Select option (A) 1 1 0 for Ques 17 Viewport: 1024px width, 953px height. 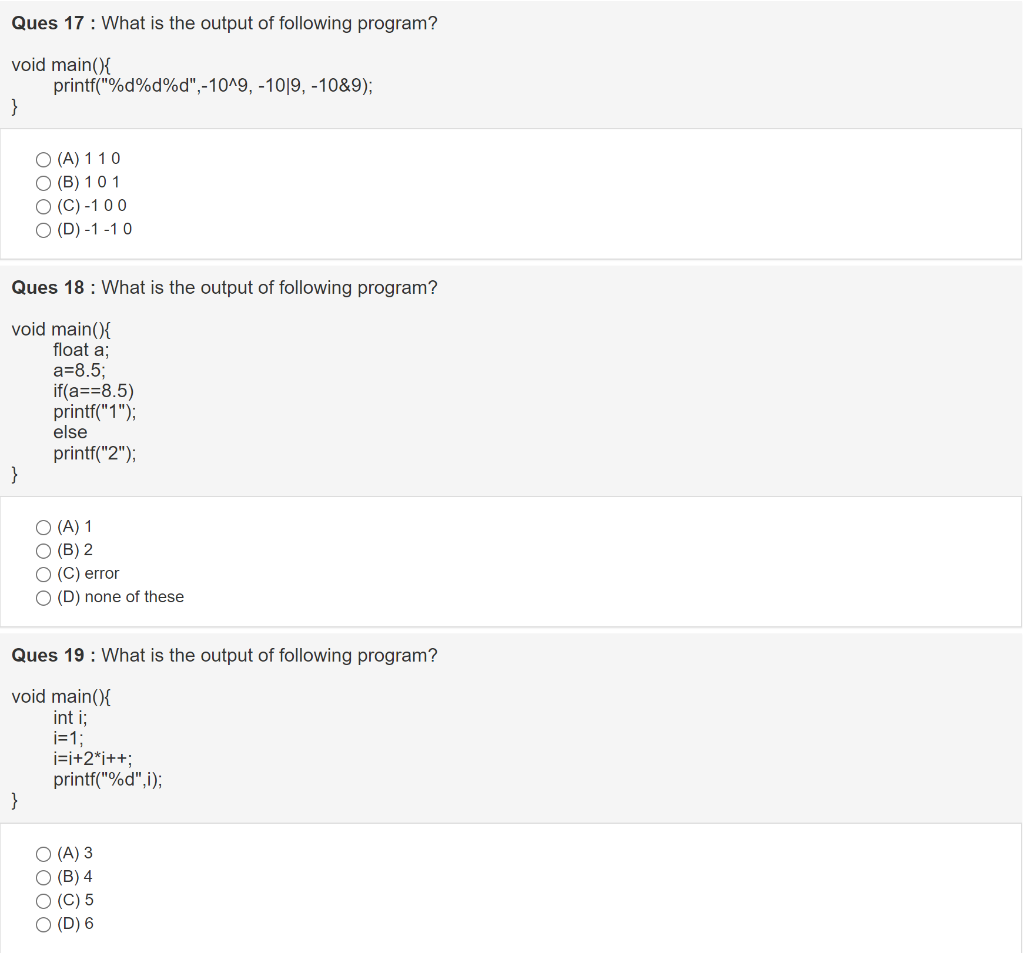pyautogui.click(x=44, y=158)
